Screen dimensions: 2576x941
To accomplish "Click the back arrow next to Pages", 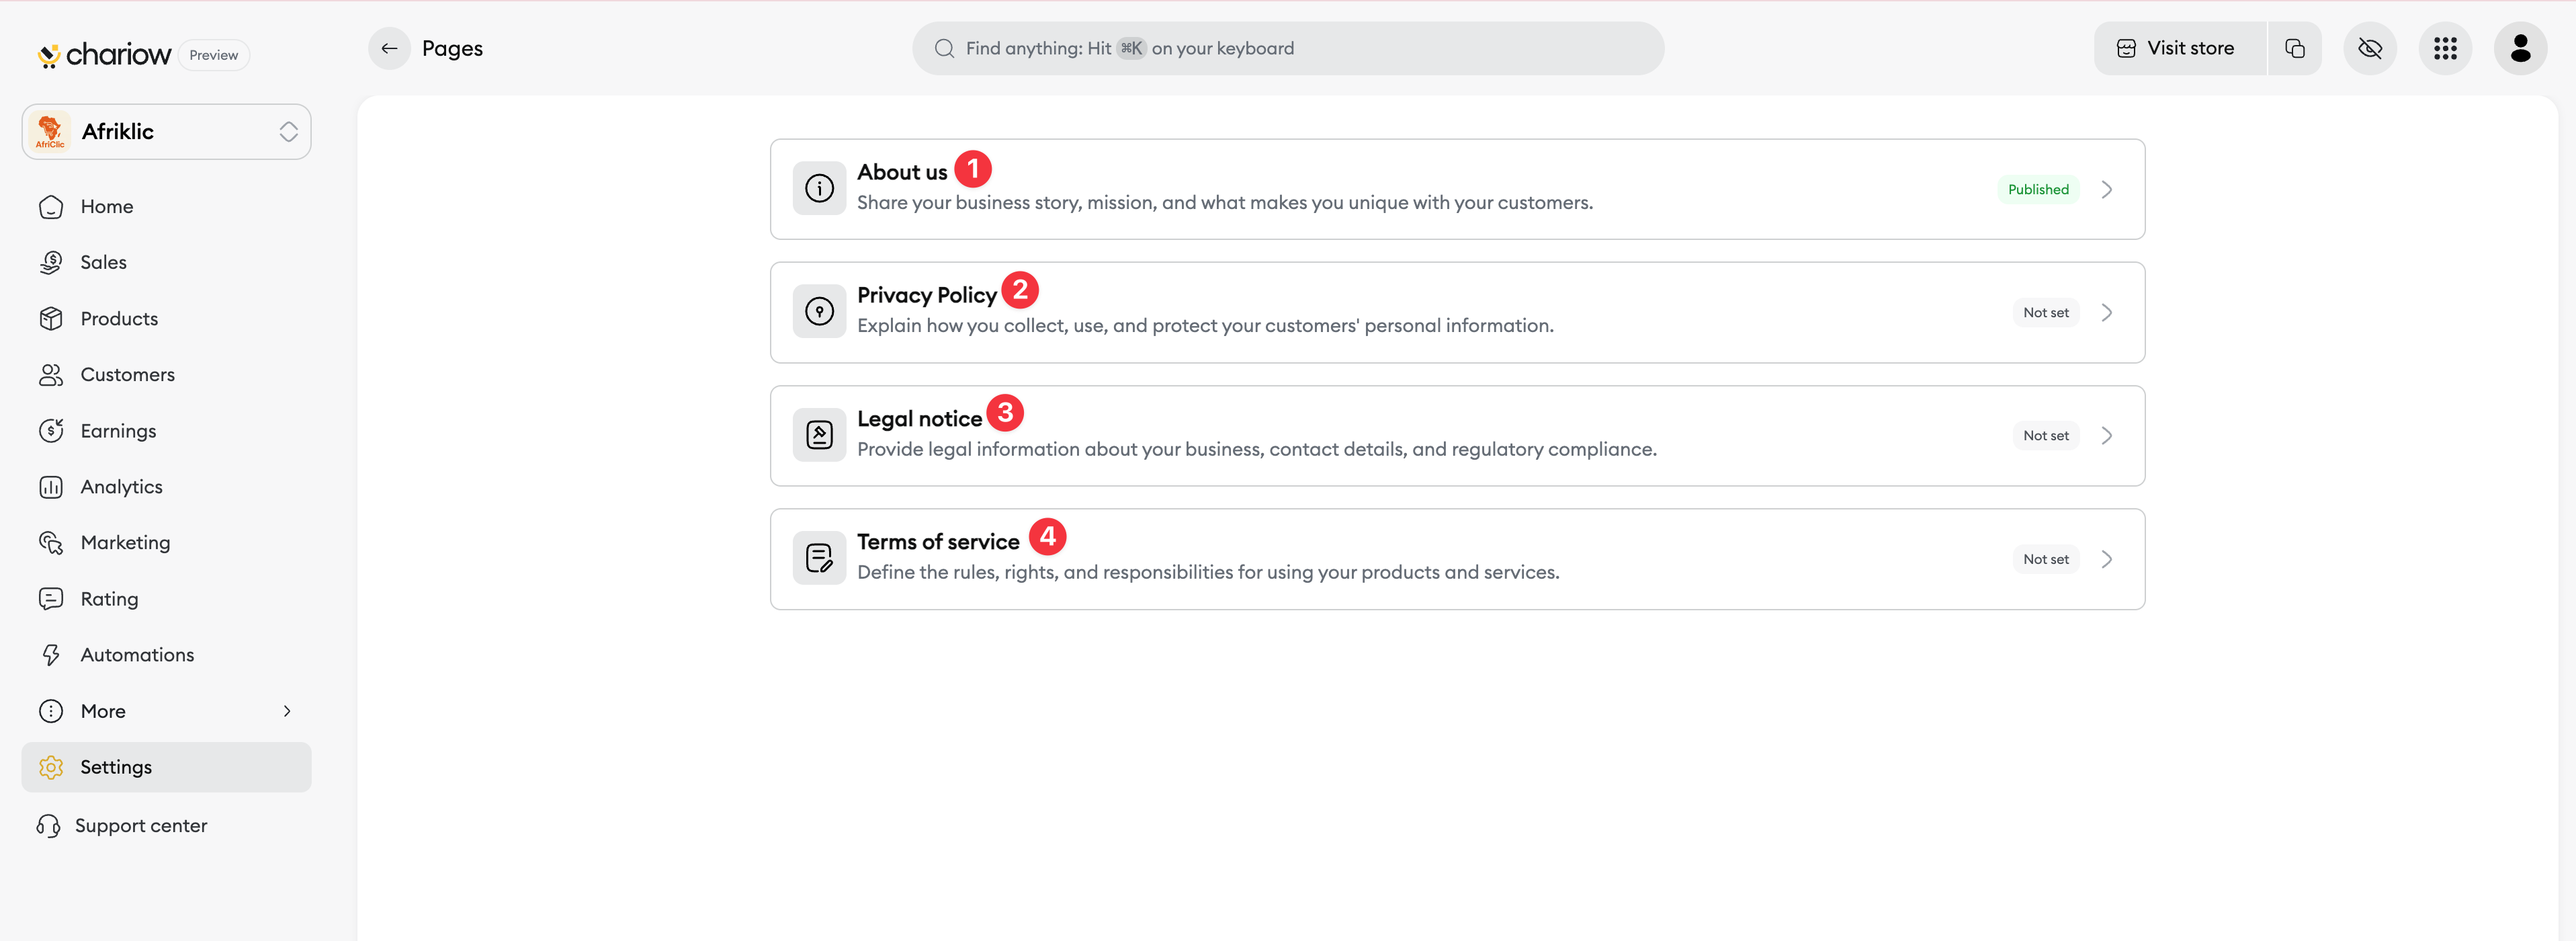I will coord(389,48).
